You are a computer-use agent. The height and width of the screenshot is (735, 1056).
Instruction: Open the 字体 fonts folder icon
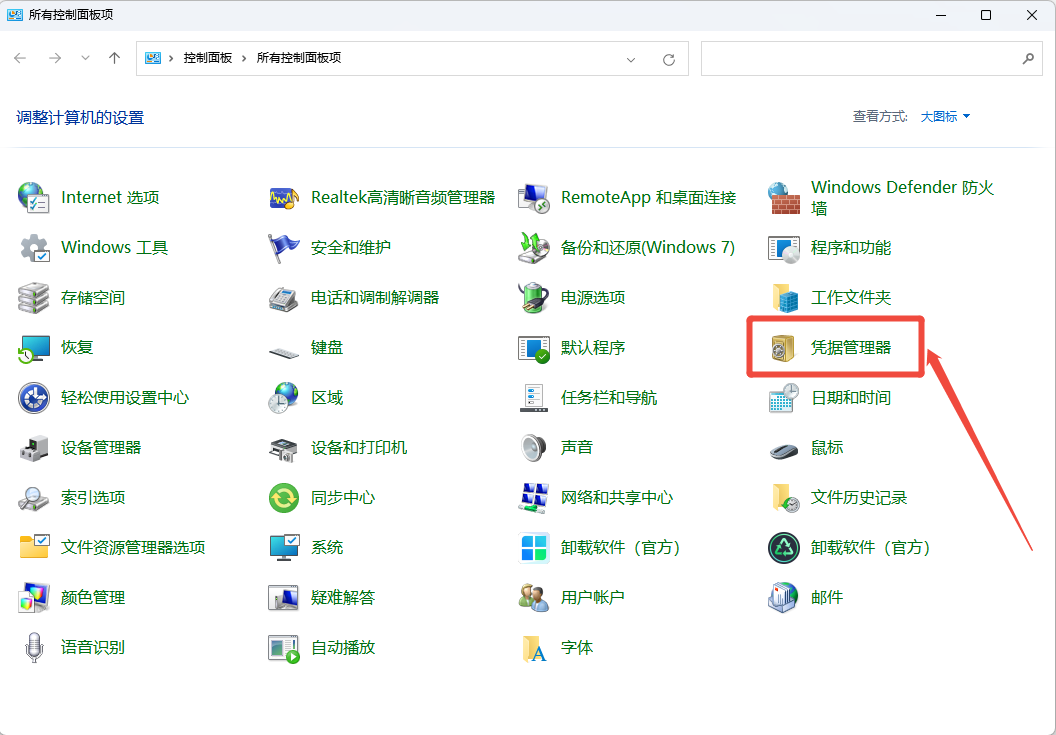(x=533, y=648)
